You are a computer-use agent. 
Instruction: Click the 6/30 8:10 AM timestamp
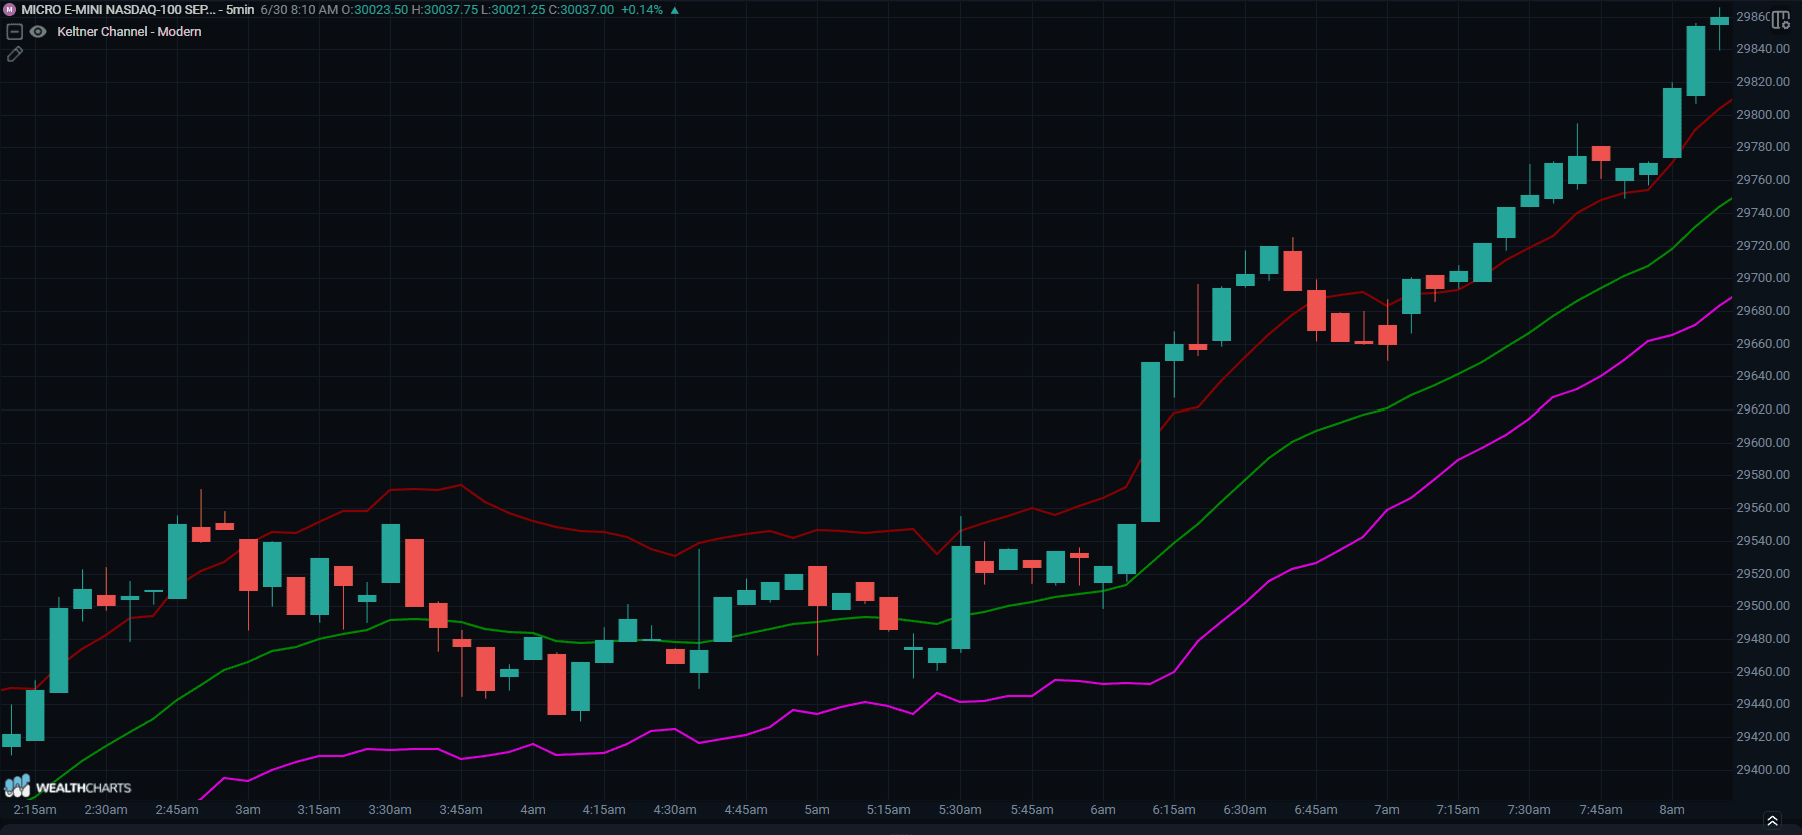tap(299, 10)
